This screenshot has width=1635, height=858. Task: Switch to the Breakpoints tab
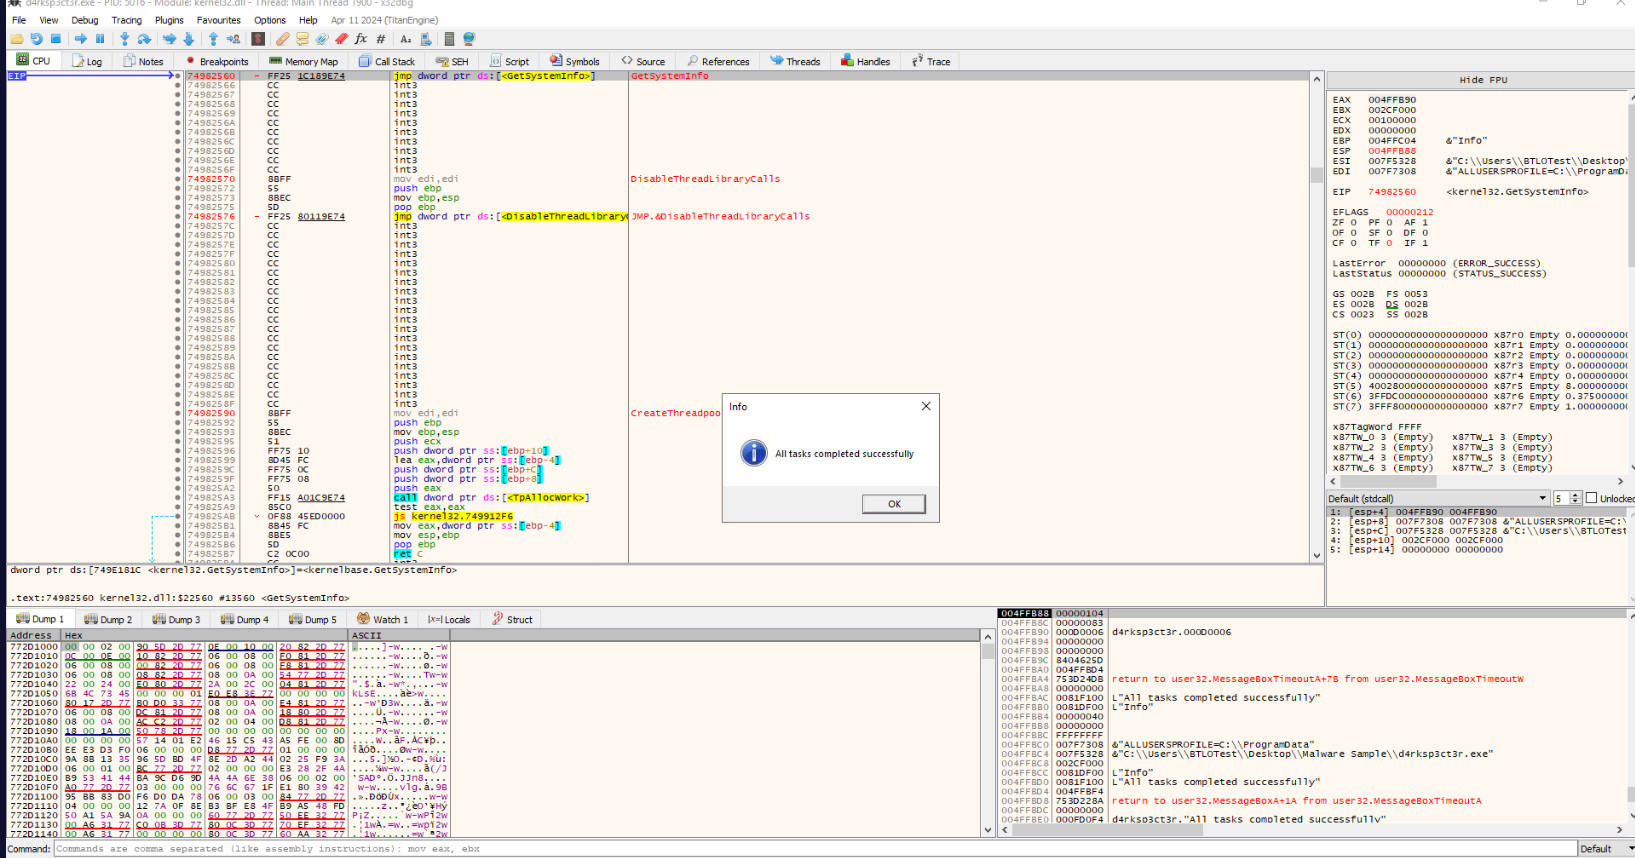click(217, 61)
